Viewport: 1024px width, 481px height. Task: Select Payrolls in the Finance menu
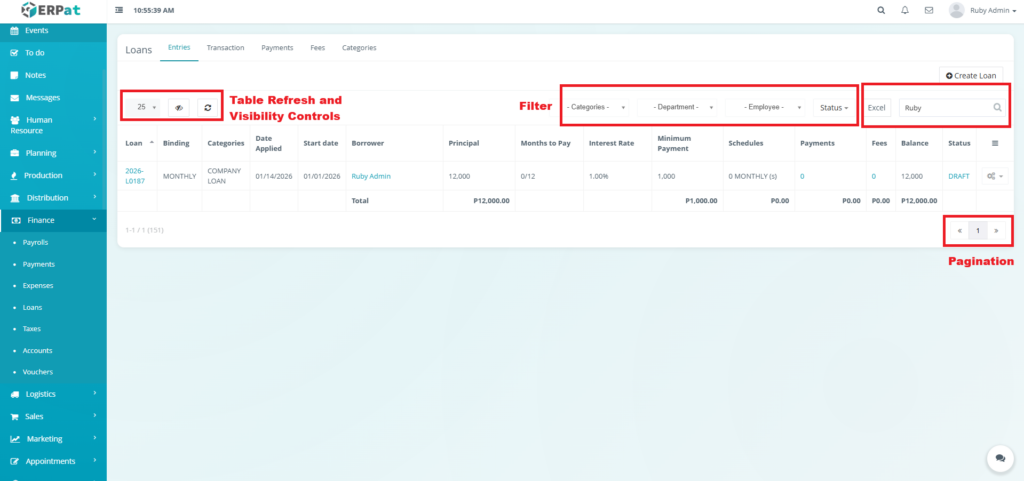tap(35, 243)
